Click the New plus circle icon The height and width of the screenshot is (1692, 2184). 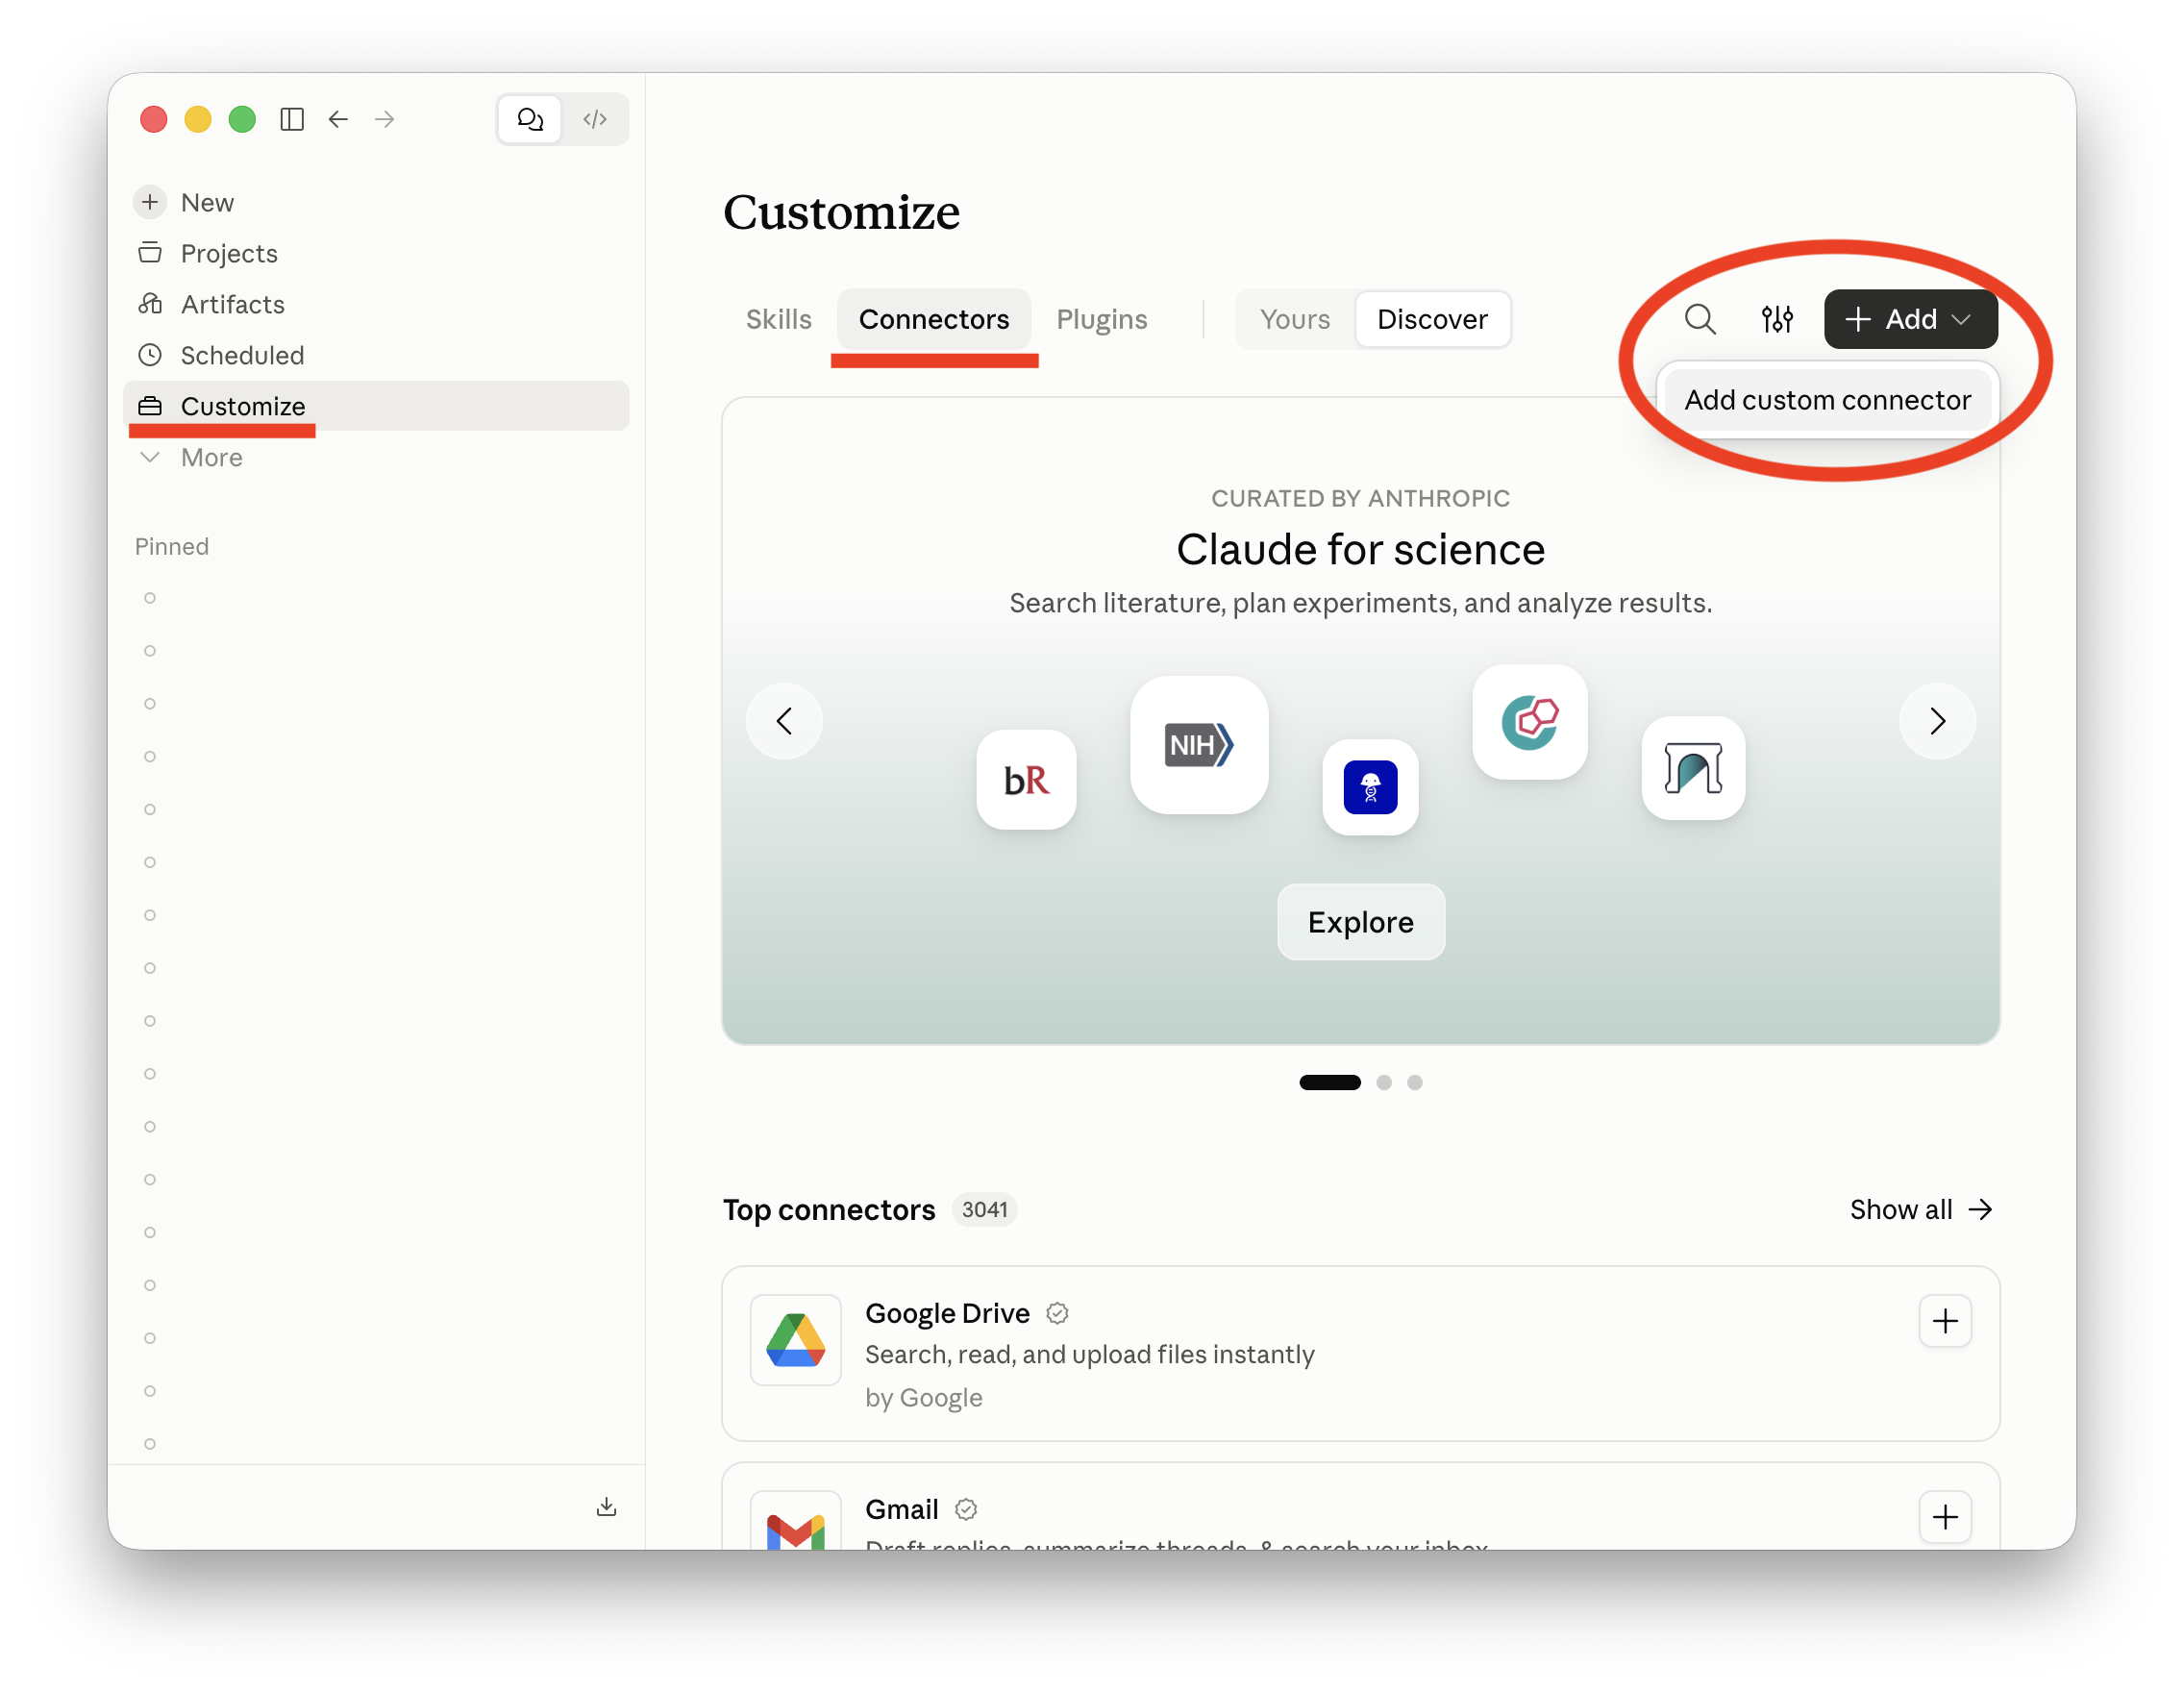click(150, 202)
